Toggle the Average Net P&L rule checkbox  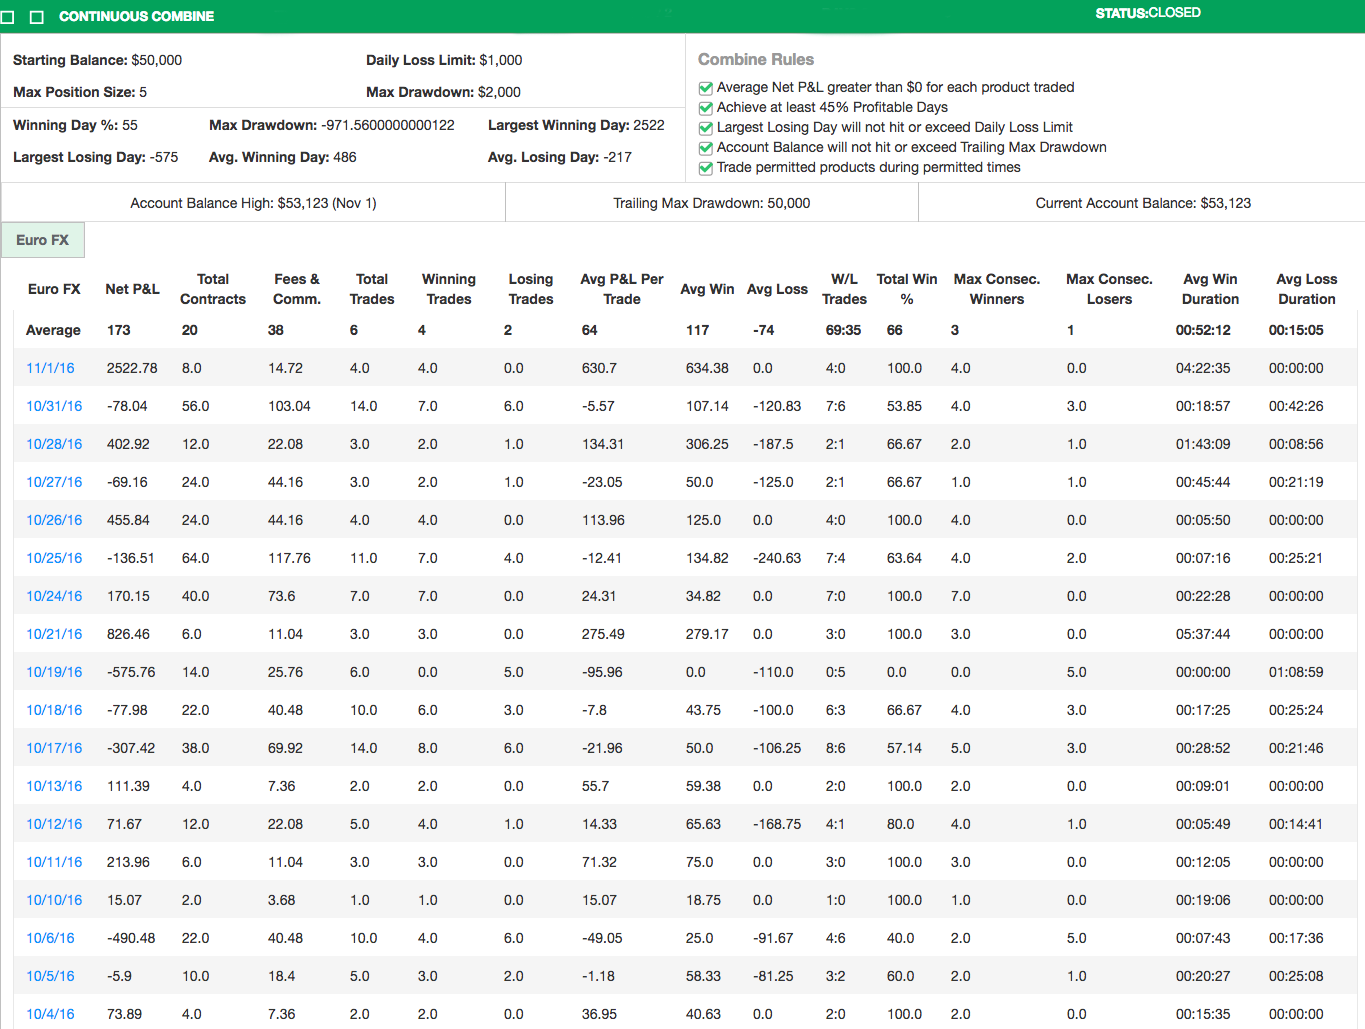(x=706, y=88)
